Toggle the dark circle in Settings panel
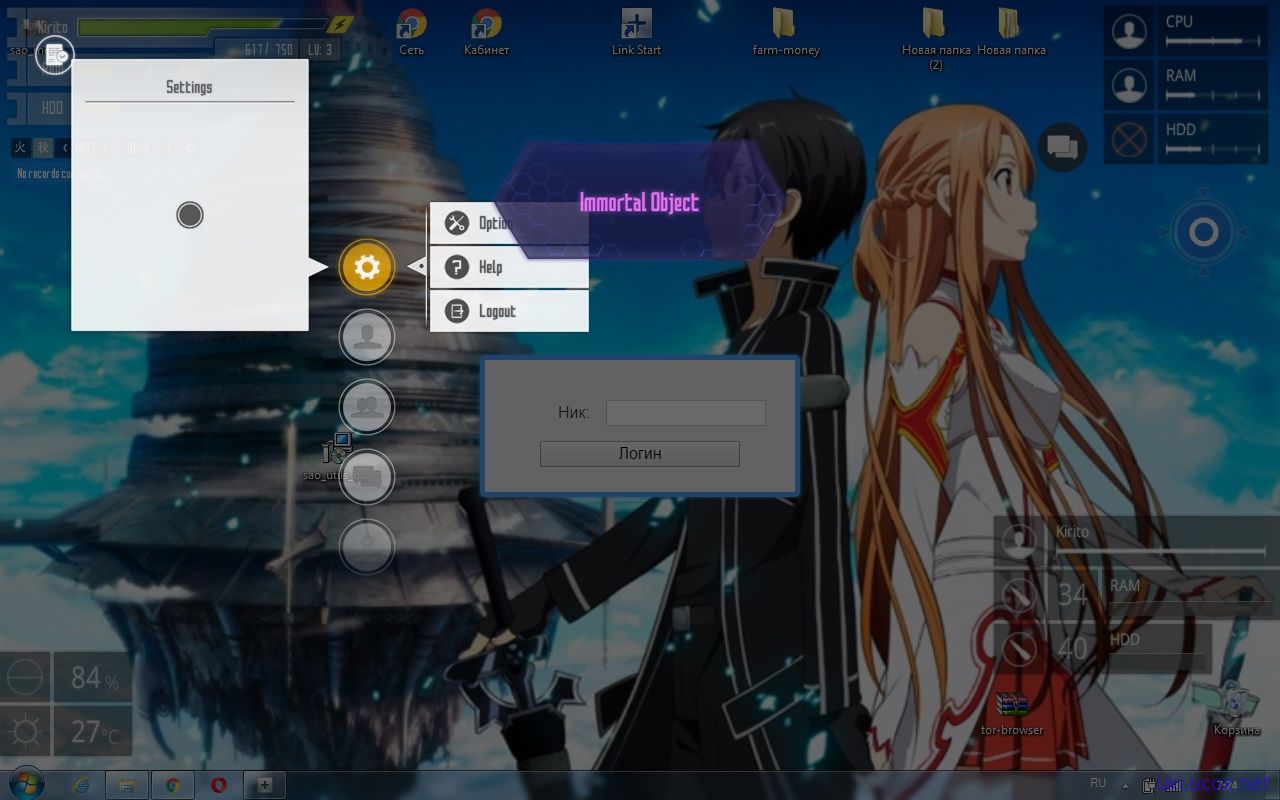 [x=190, y=215]
